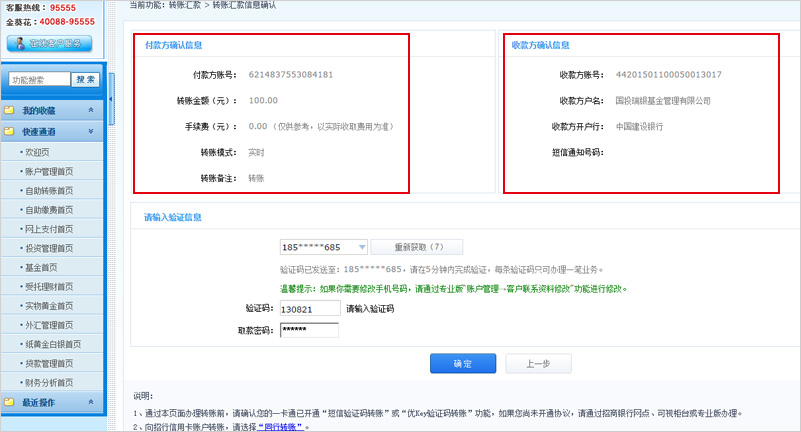This screenshot has width=801, height=432.
Task: Expand the 最近操作 section arrow
Action: [91, 403]
